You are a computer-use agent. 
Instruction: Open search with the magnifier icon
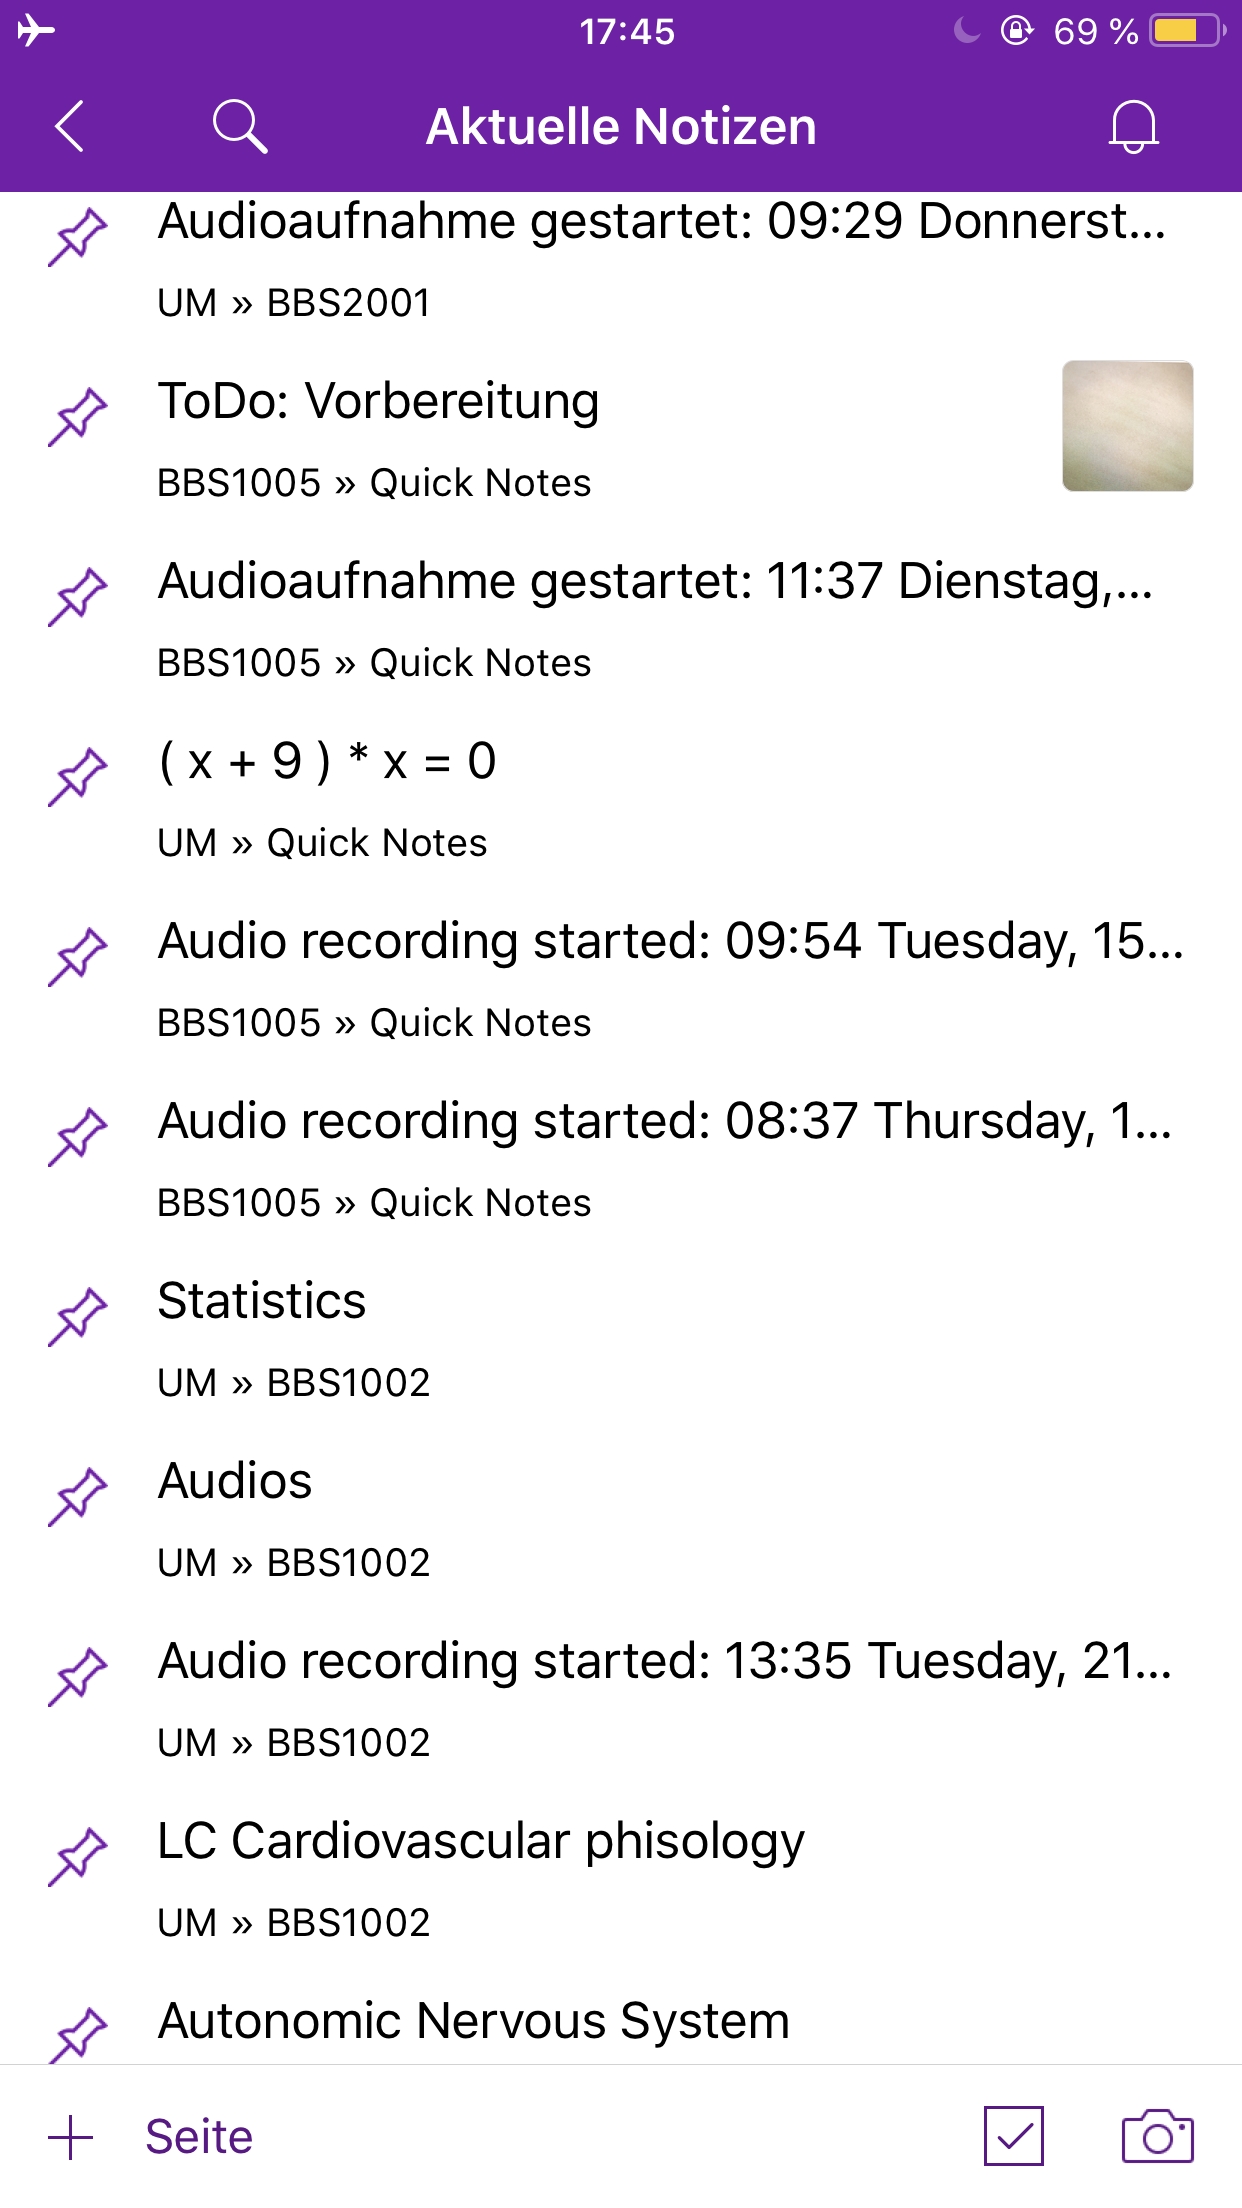240,127
